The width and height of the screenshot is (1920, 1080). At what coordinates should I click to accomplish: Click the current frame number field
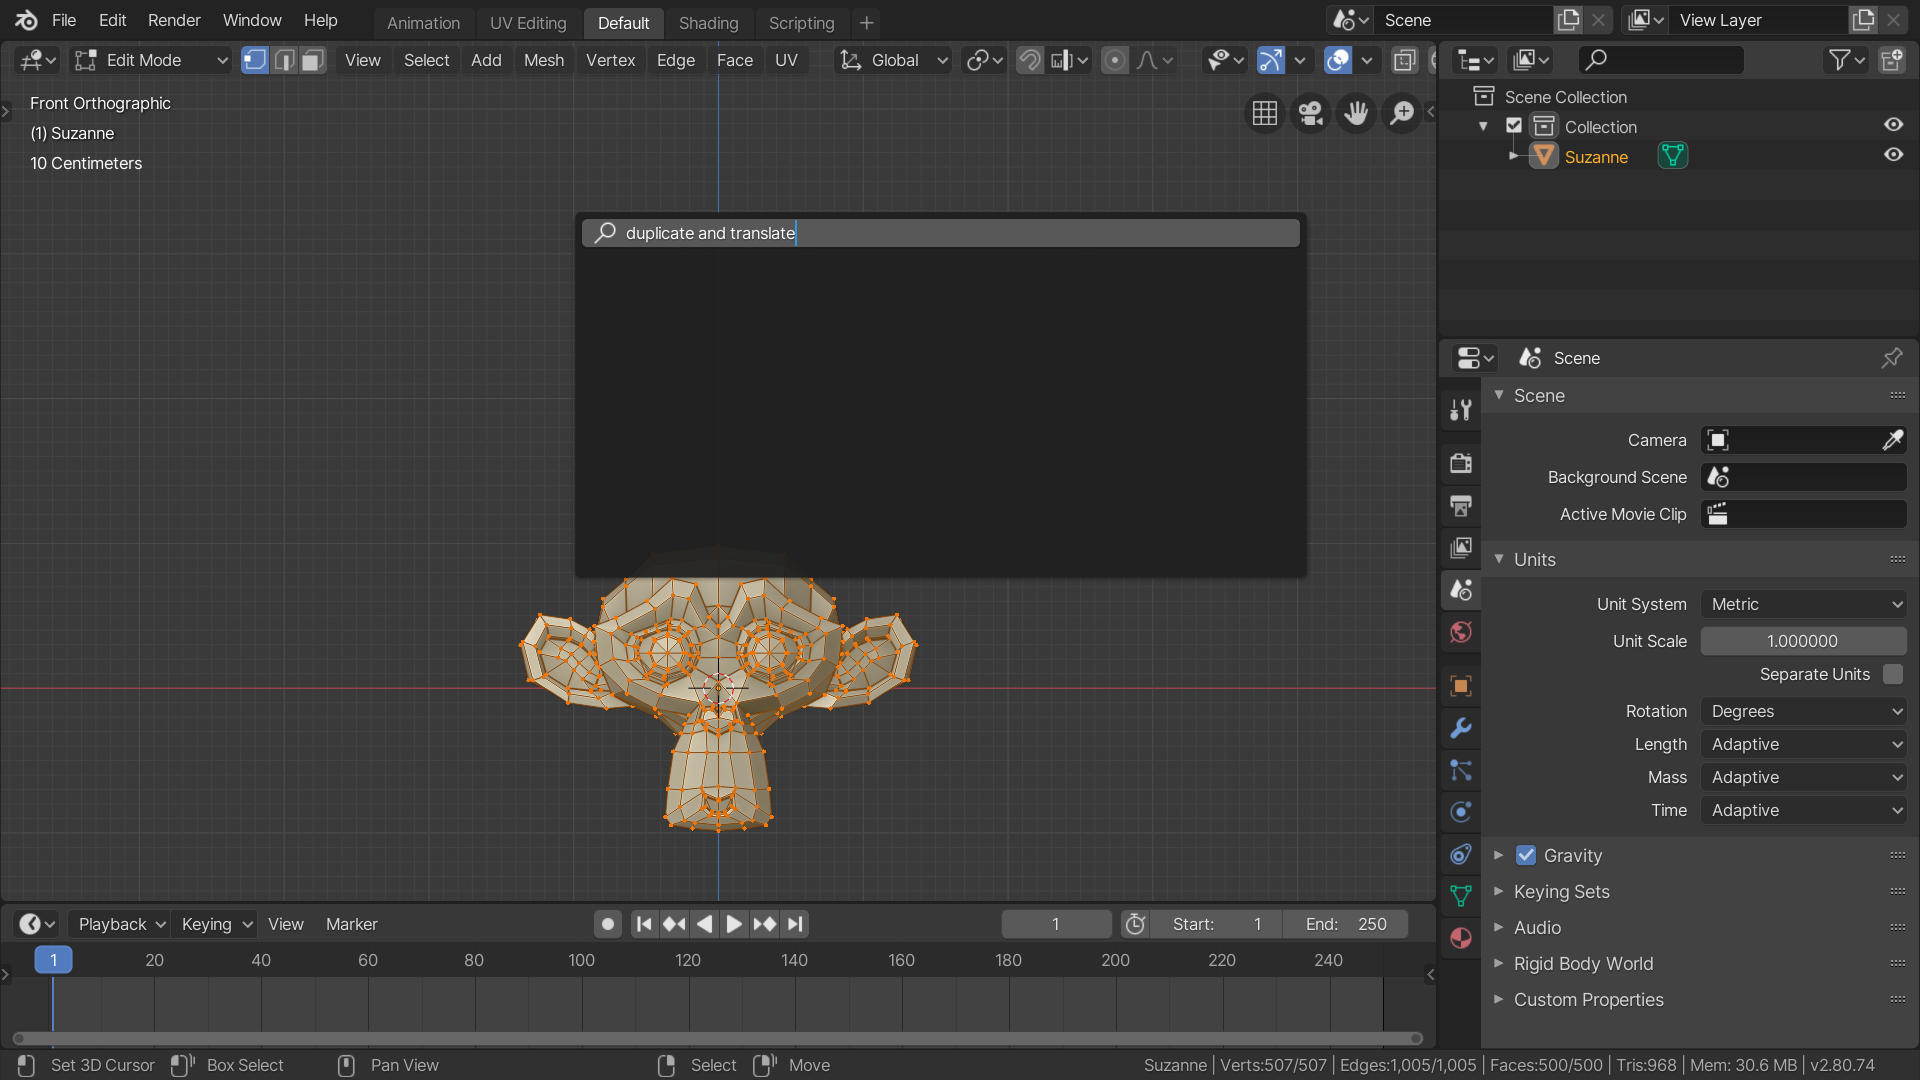tap(1056, 924)
